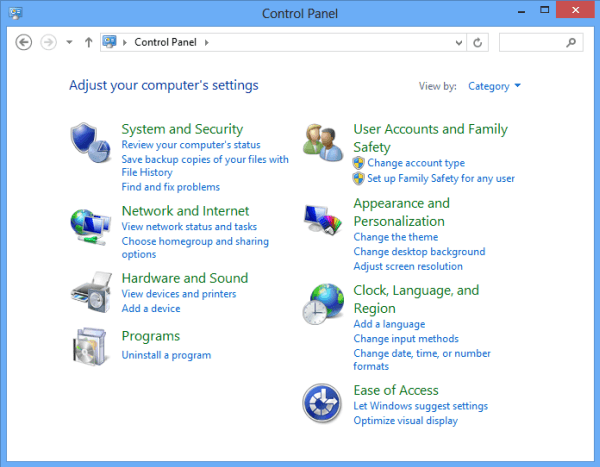
Task: Click the search magnifier icon
Action: 571,42
